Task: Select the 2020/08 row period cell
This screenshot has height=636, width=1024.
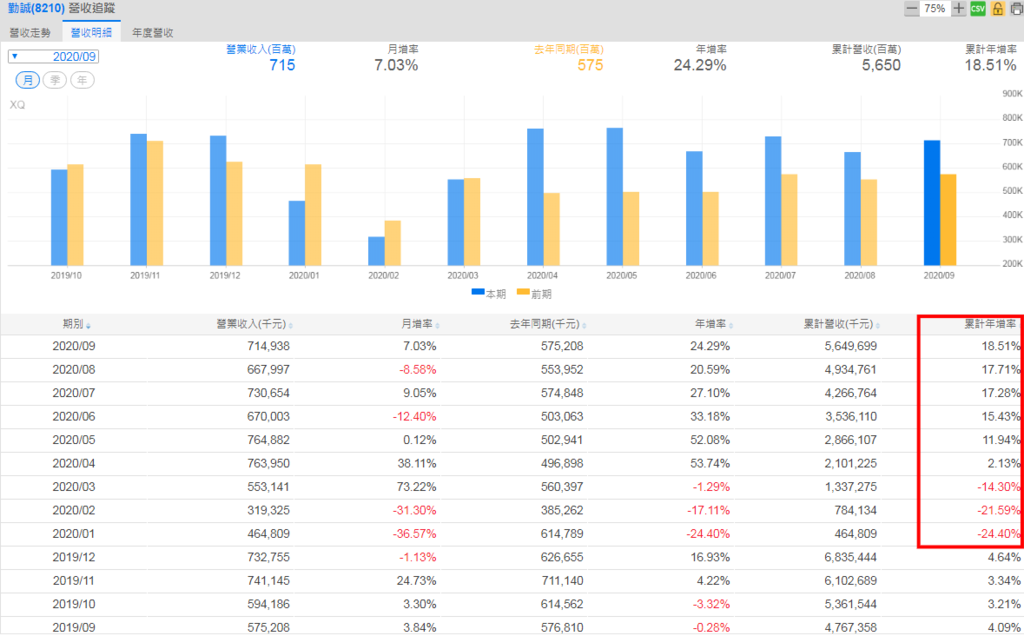Action: tap(74, 370)
